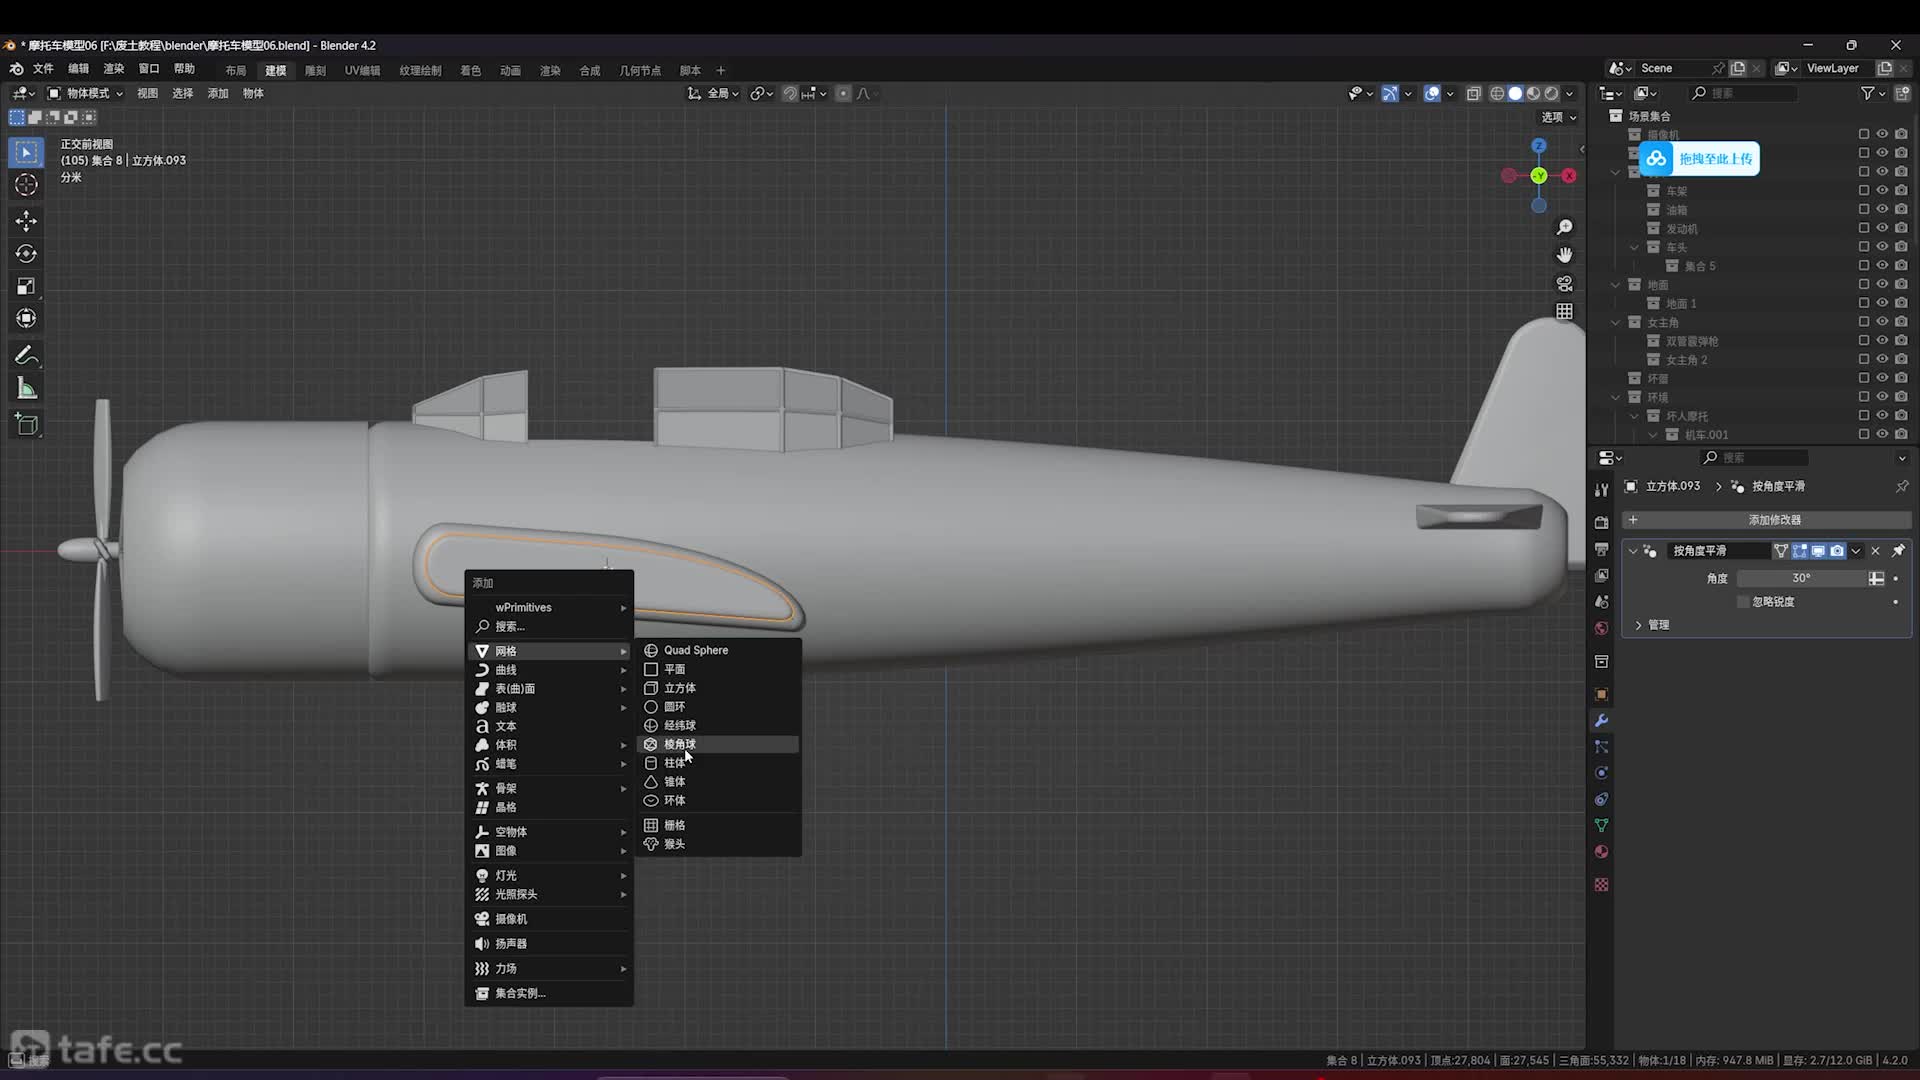
Task: Open the Object Constraints tab
Action: click(1601, 799)
